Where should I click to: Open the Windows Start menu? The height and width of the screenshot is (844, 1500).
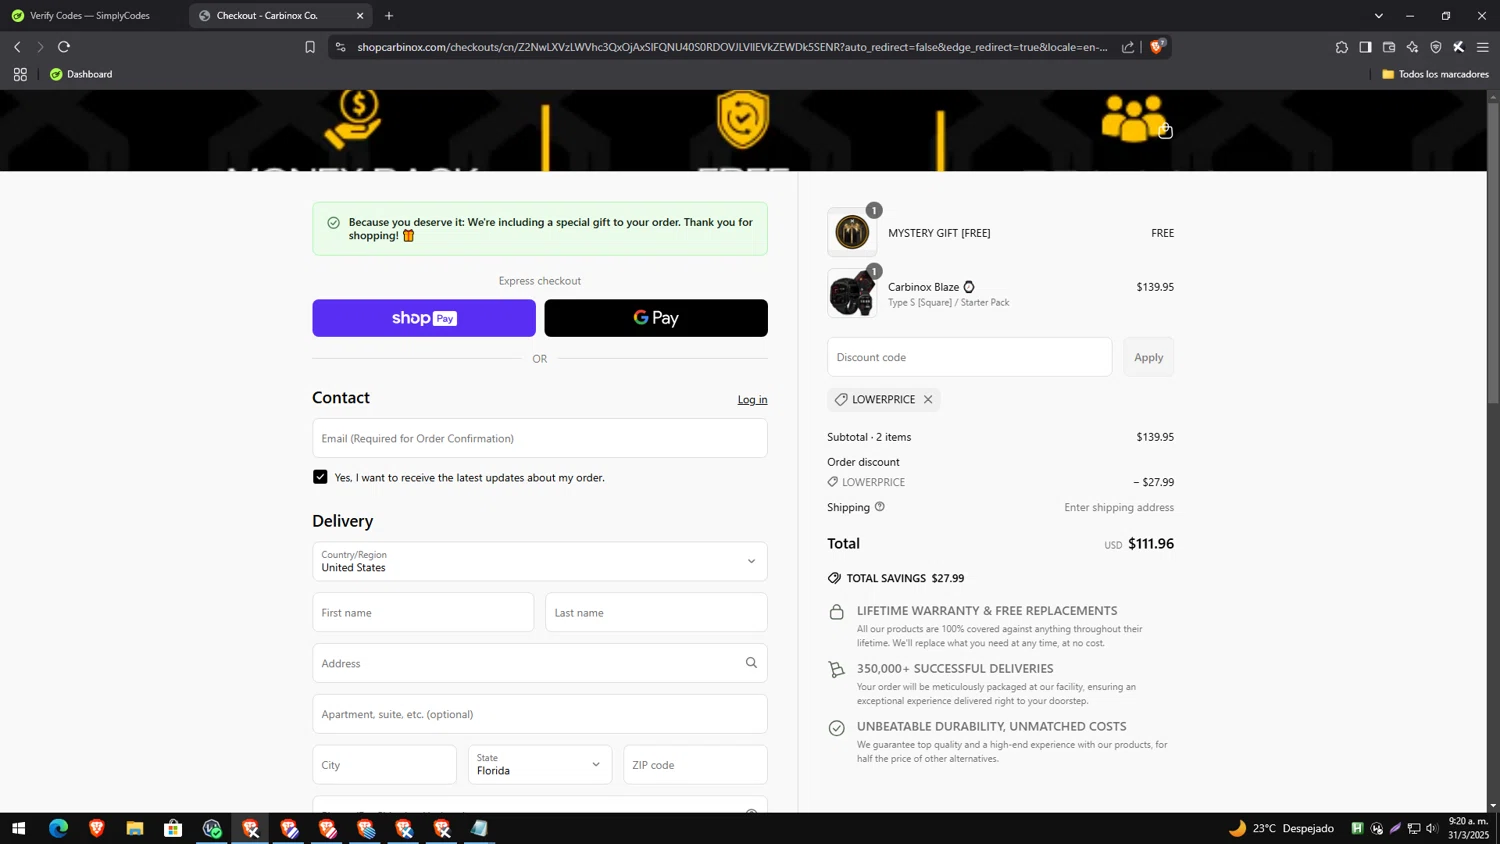[x=18, y=828]
